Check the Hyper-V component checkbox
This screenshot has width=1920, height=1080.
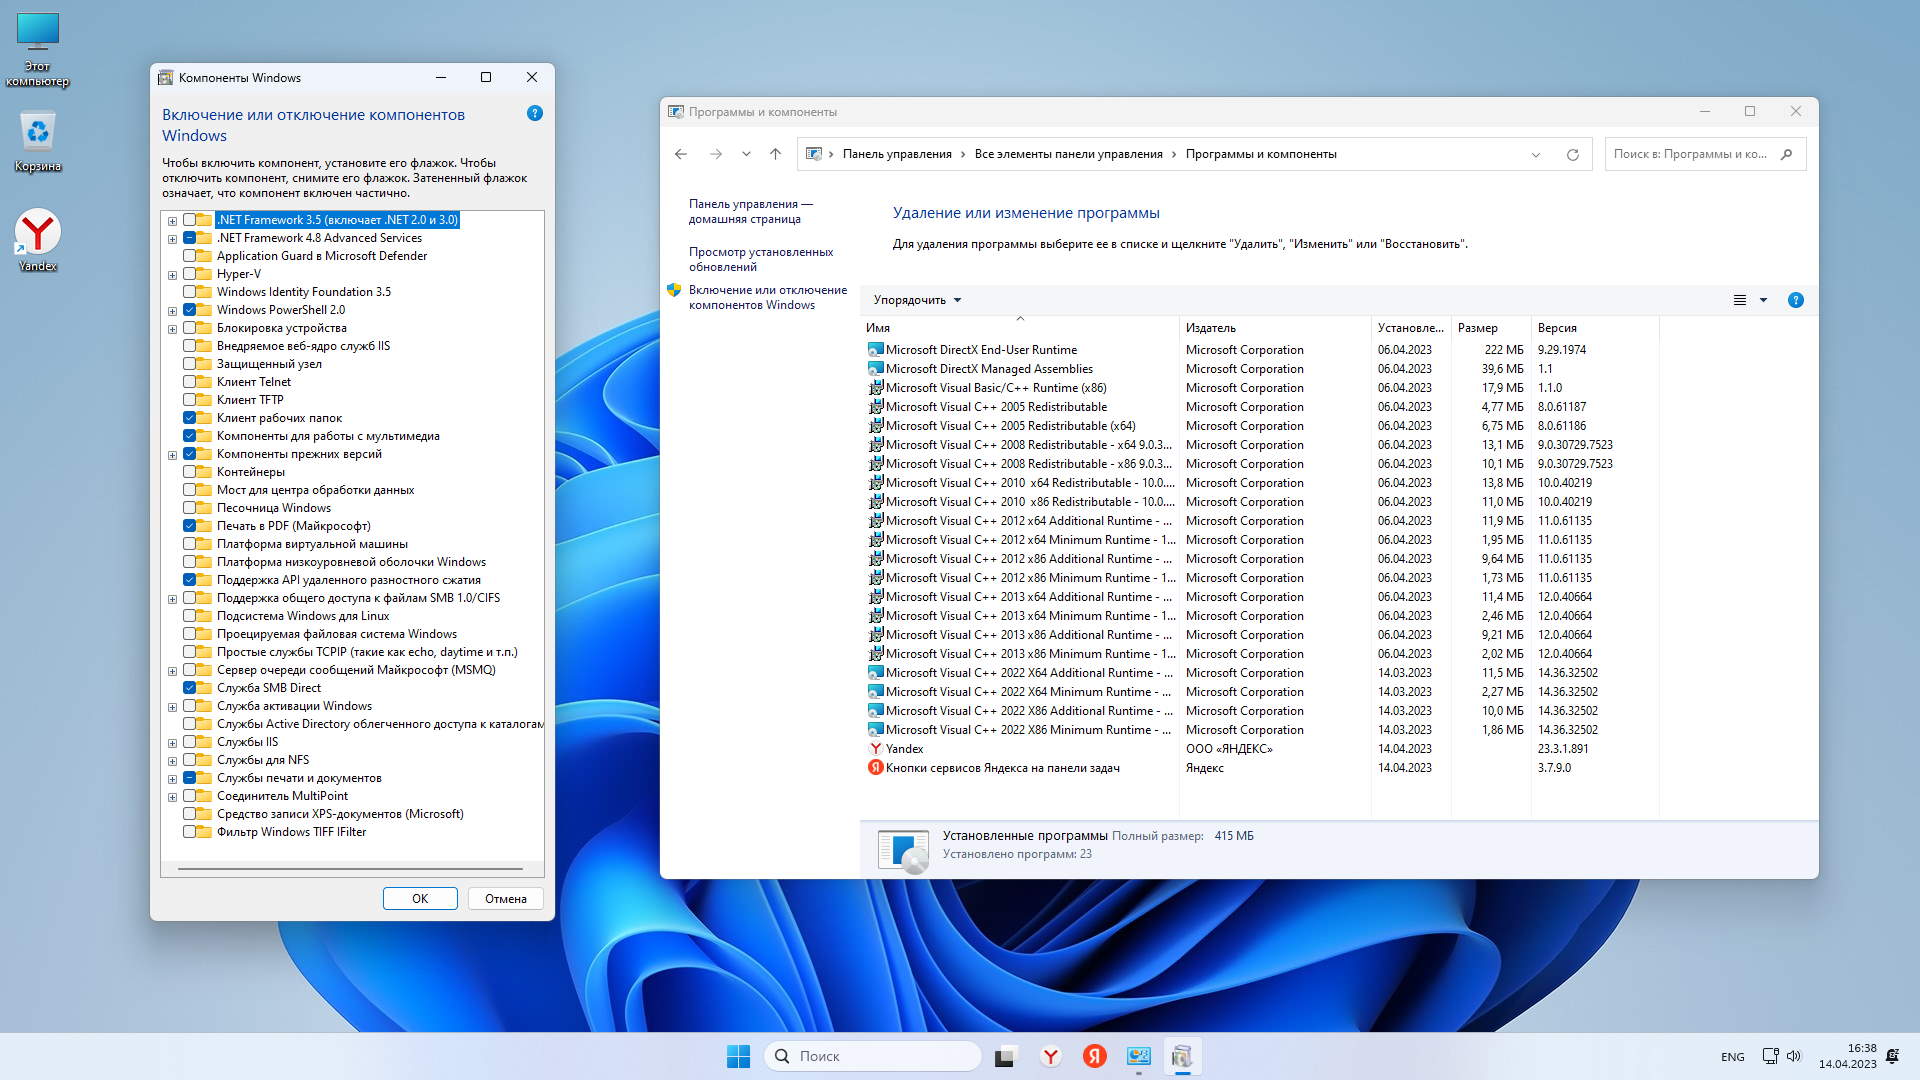tap(190, 274)
